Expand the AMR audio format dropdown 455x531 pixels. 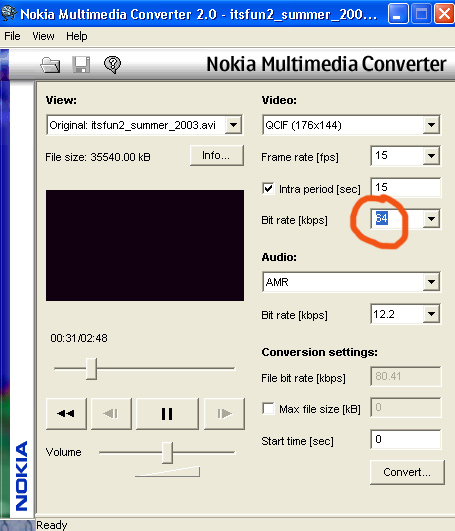click(x=431, y=282)
